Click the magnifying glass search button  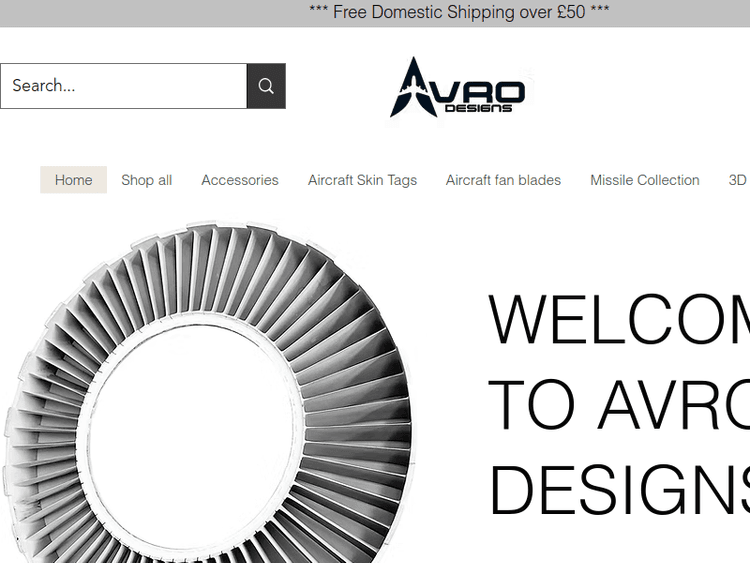point(266,86)
